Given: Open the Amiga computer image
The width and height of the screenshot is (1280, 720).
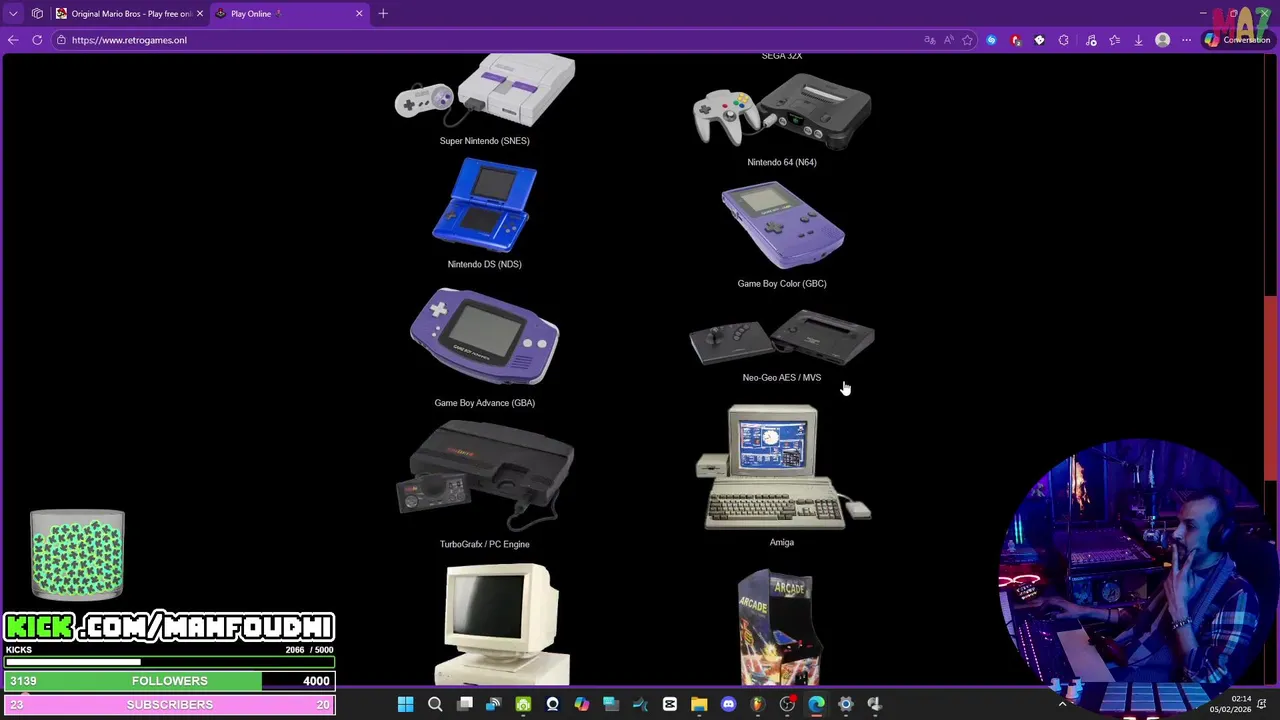Looking at the screenshot, I should coord(782,467).
